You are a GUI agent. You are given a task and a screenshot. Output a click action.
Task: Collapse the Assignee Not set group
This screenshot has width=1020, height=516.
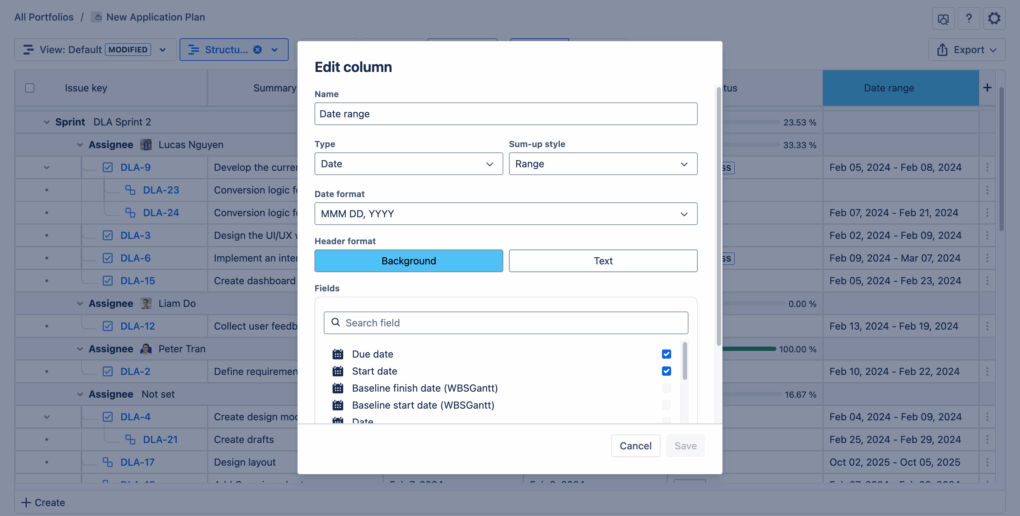point(80,394)
